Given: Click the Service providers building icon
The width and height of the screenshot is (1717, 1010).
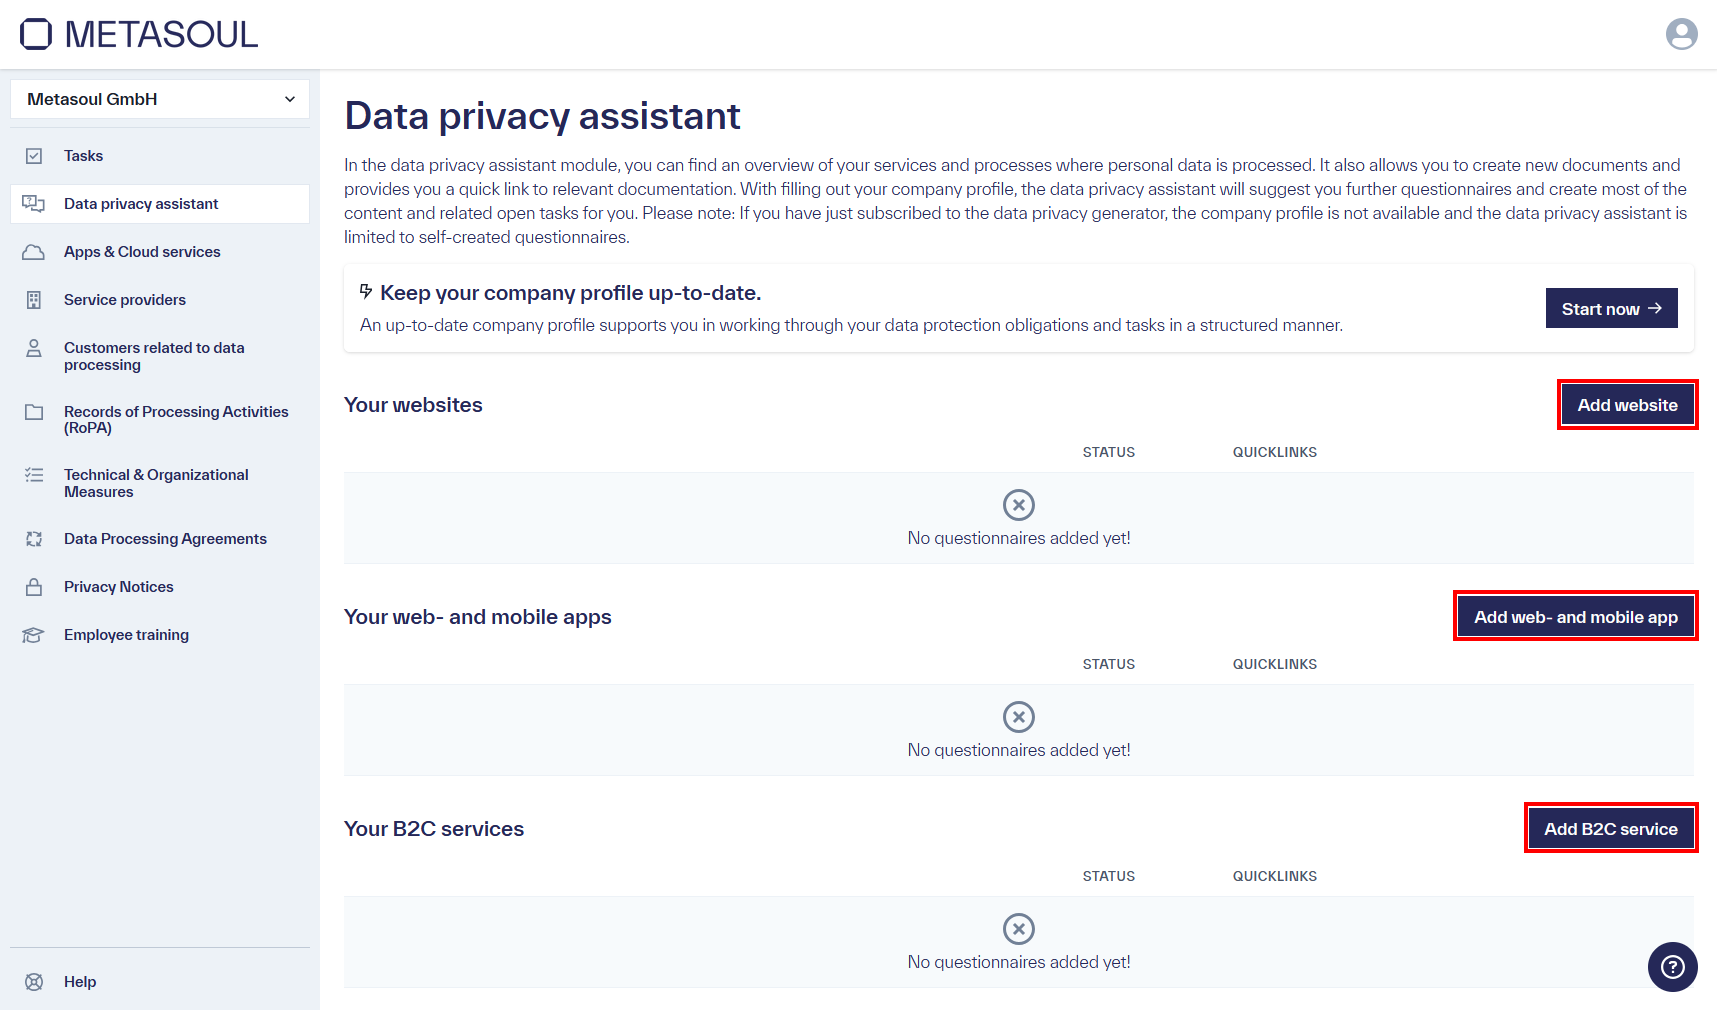Looking at the screenshot, I should (x=34, y=299).
